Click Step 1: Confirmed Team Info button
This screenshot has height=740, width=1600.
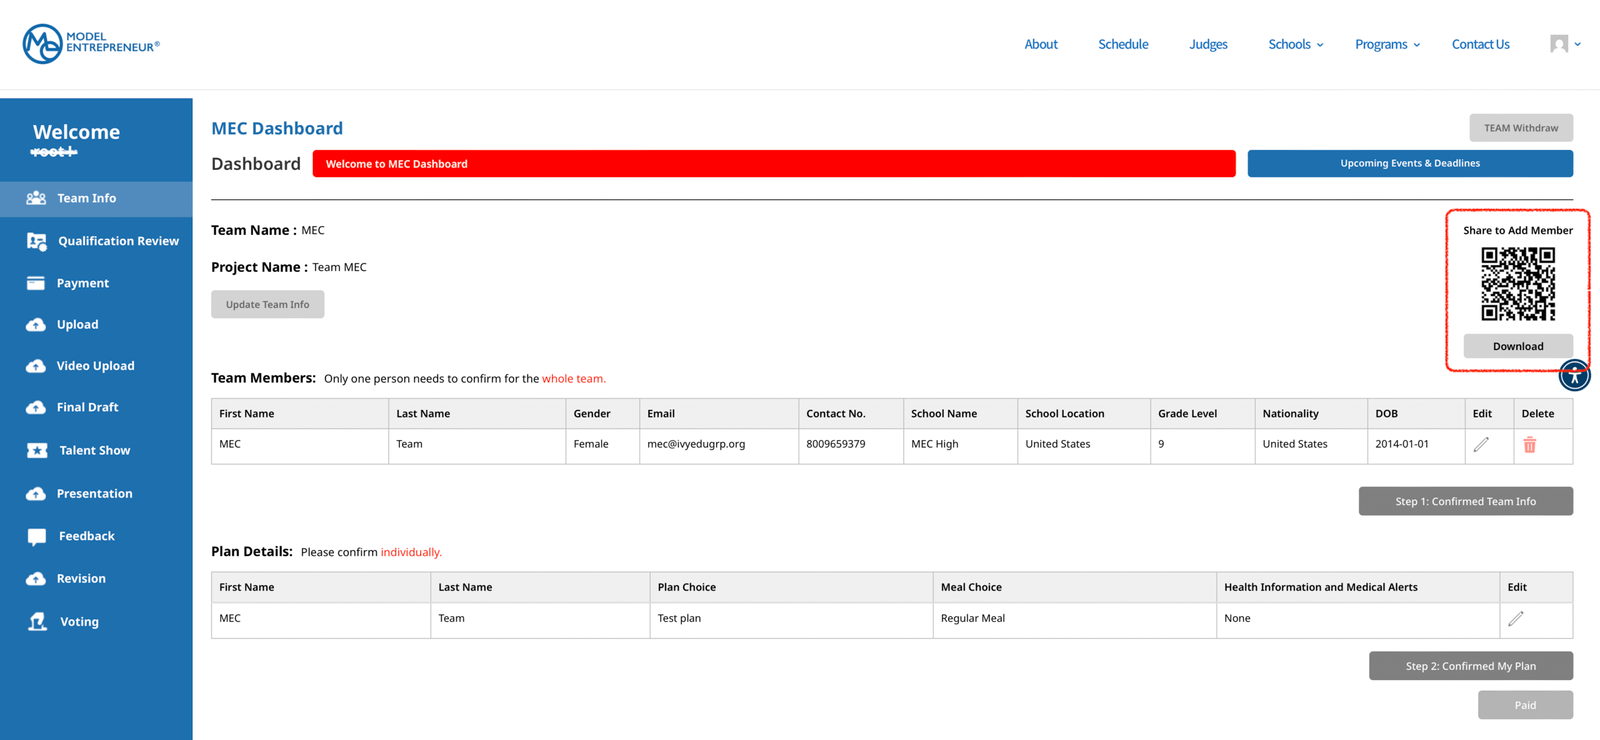click(x=1465, y=501)
